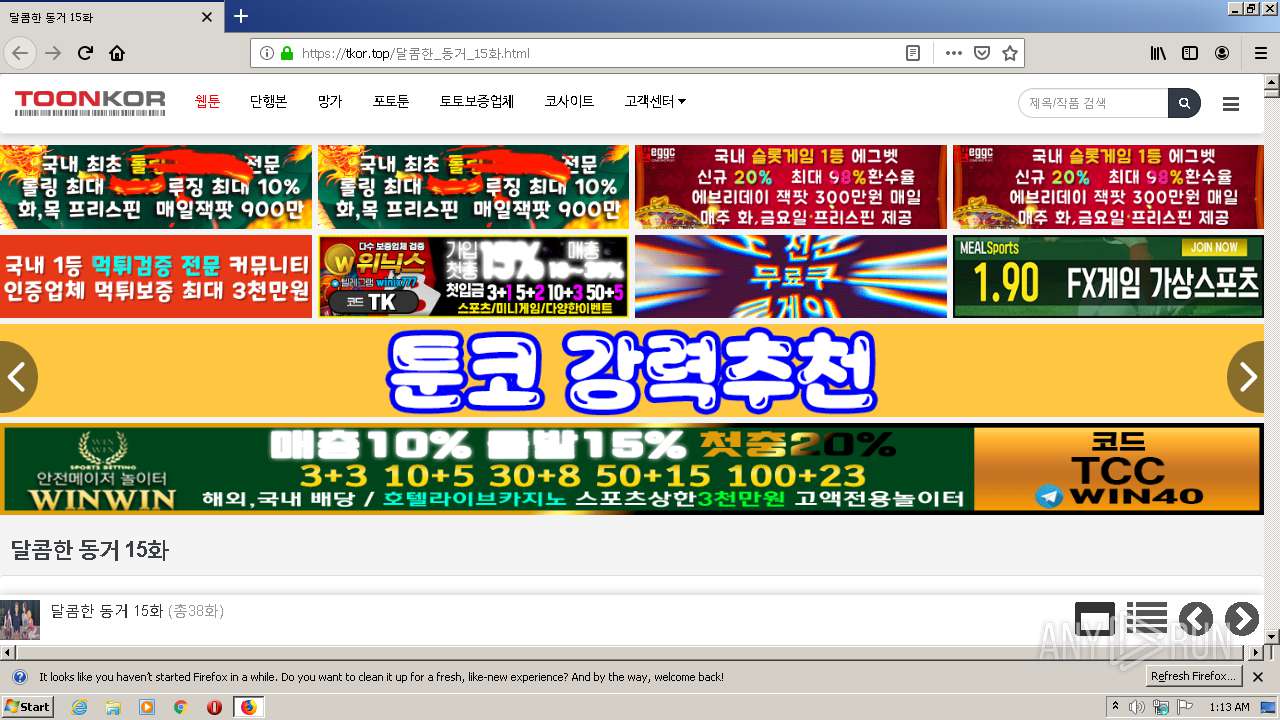
Task: Expand the 고객센터 dropdown
Action: coord(655,102)
